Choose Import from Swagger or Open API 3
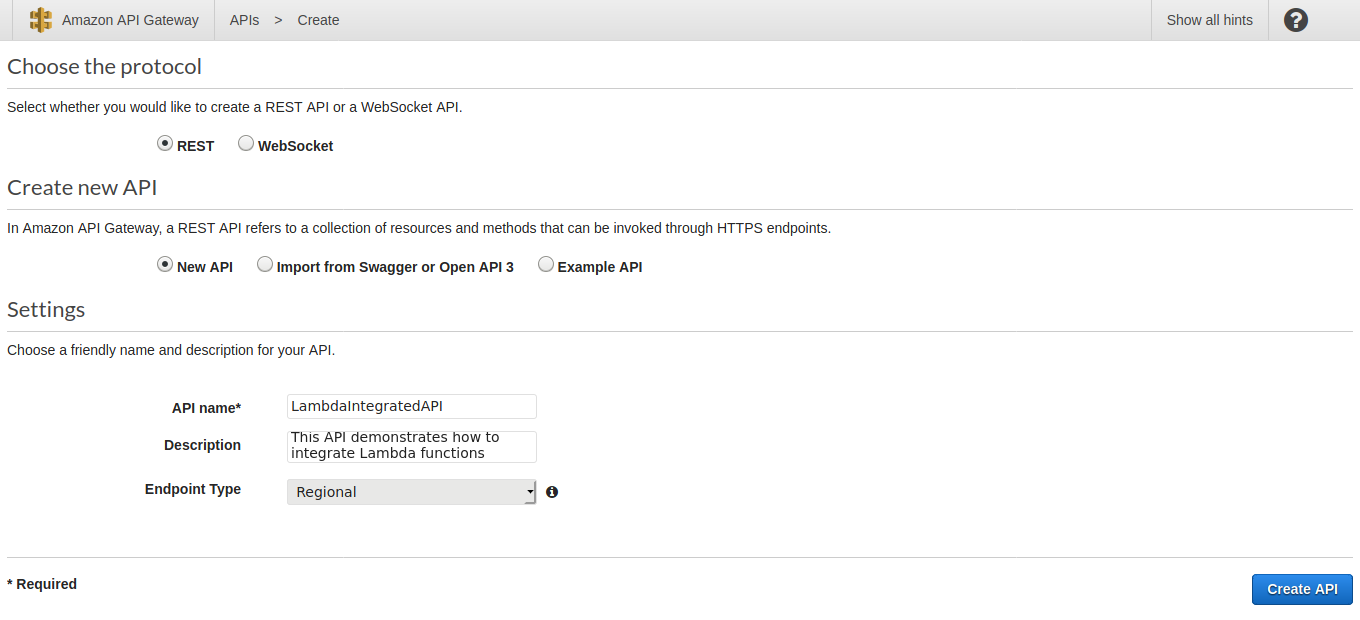The image size is (1360, 620). click(x=265, y=263)
